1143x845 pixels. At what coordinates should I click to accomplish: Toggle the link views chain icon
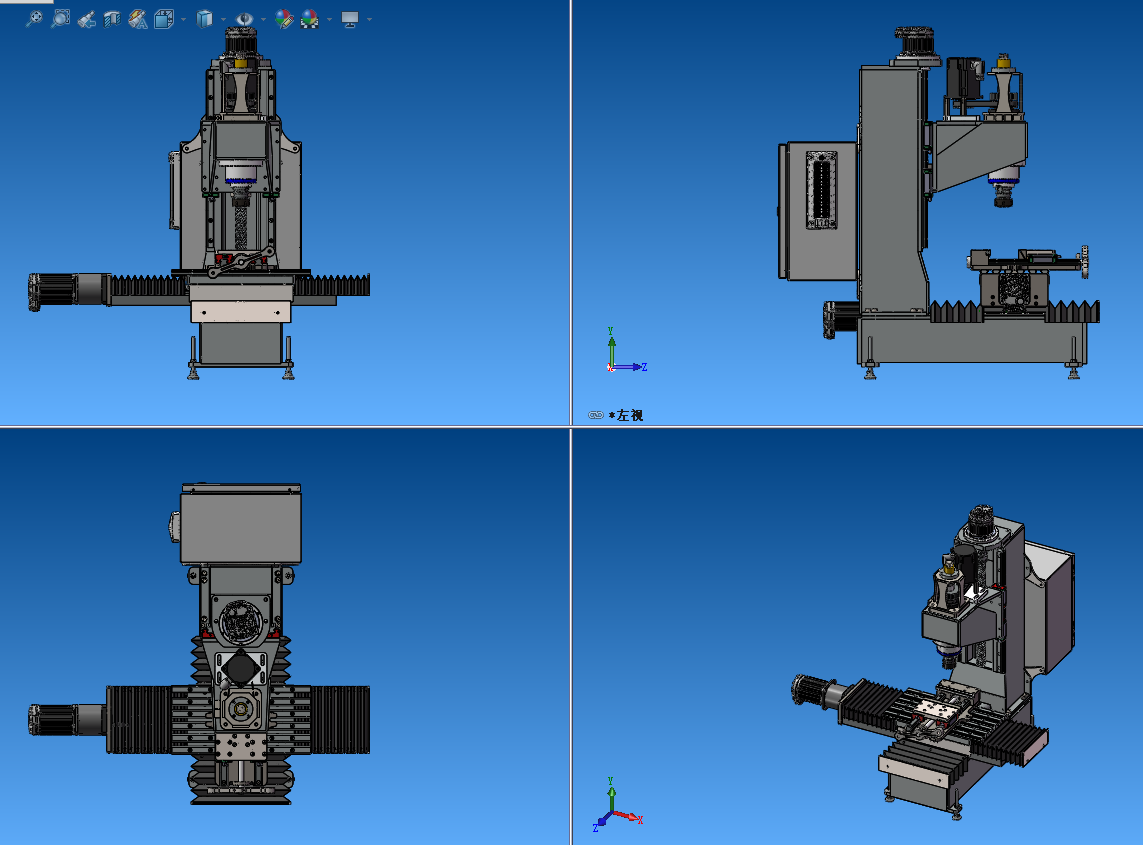596,415
